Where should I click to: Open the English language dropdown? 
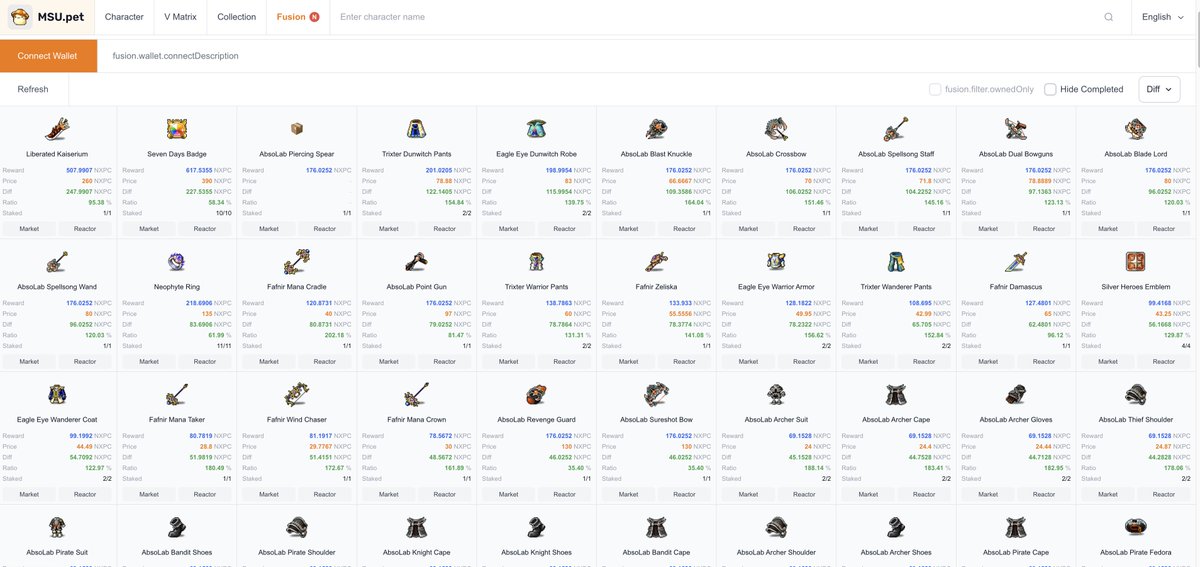(x=1164, y=17)
